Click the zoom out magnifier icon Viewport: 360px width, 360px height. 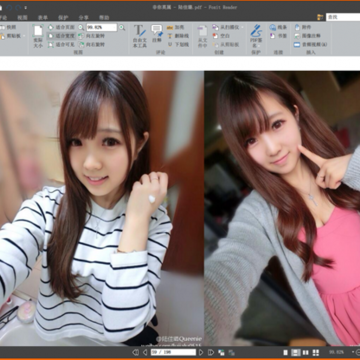pyautogui.click(x=81, y=27)
